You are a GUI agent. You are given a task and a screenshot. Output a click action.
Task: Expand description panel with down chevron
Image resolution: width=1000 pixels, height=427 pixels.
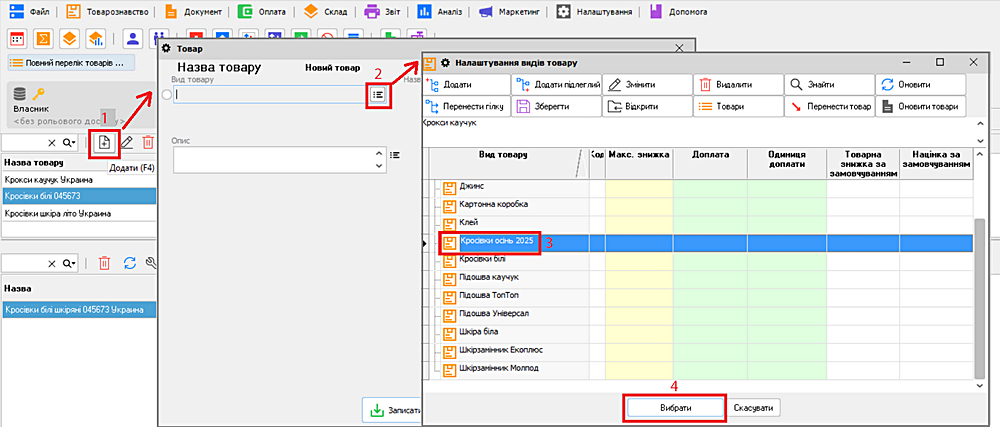click(x=379, y=165)
